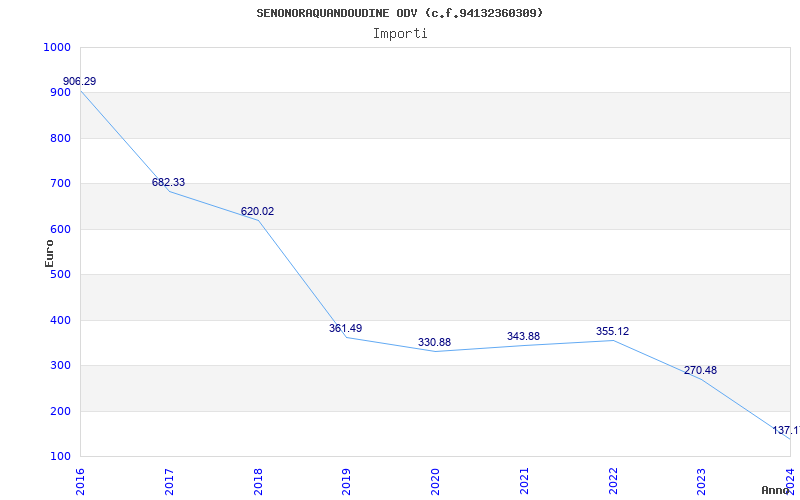800x500 pixels.
Task: Click the 800 y-axis tick label
Action: tap(60, 138)
